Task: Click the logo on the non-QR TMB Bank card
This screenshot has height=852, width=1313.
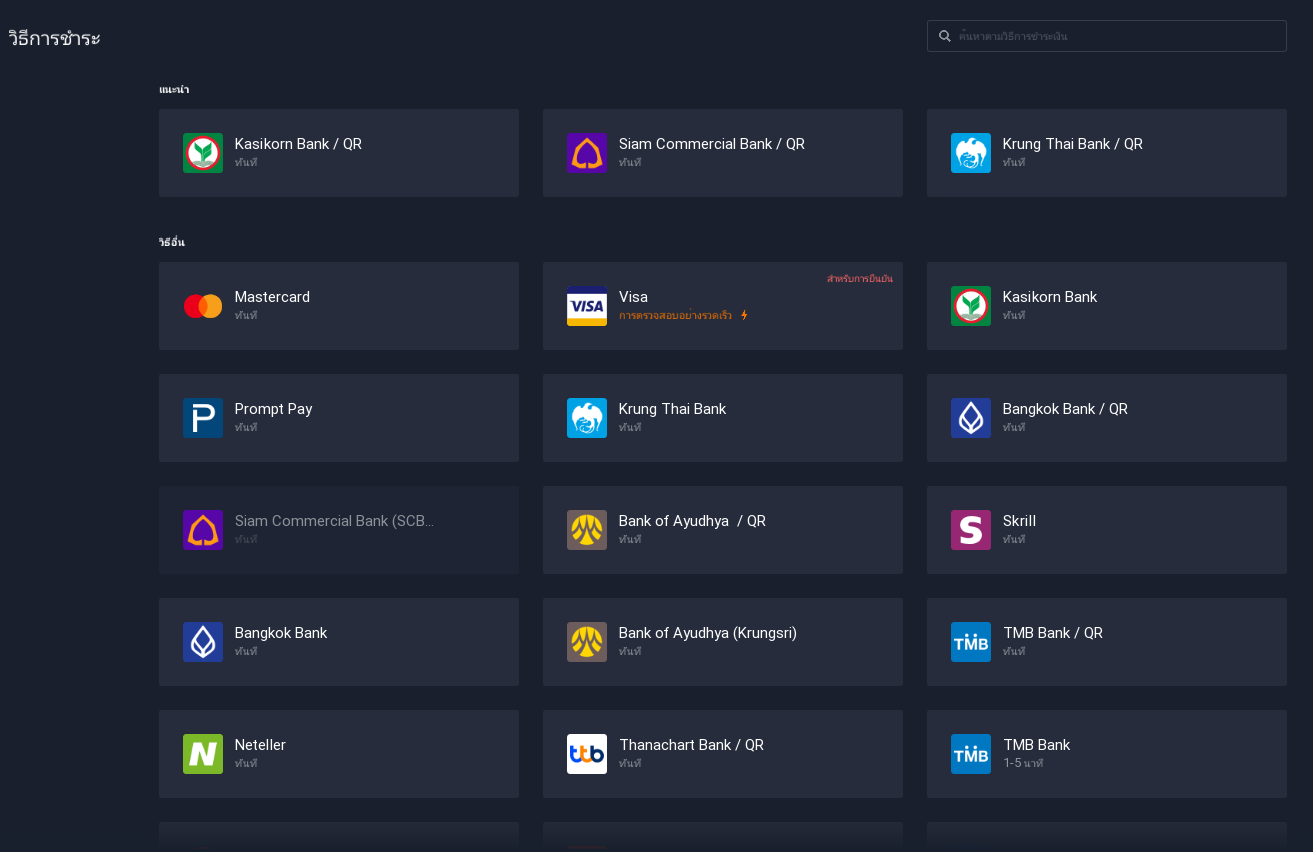Action: pyautogui.click(x=971, y=754)
